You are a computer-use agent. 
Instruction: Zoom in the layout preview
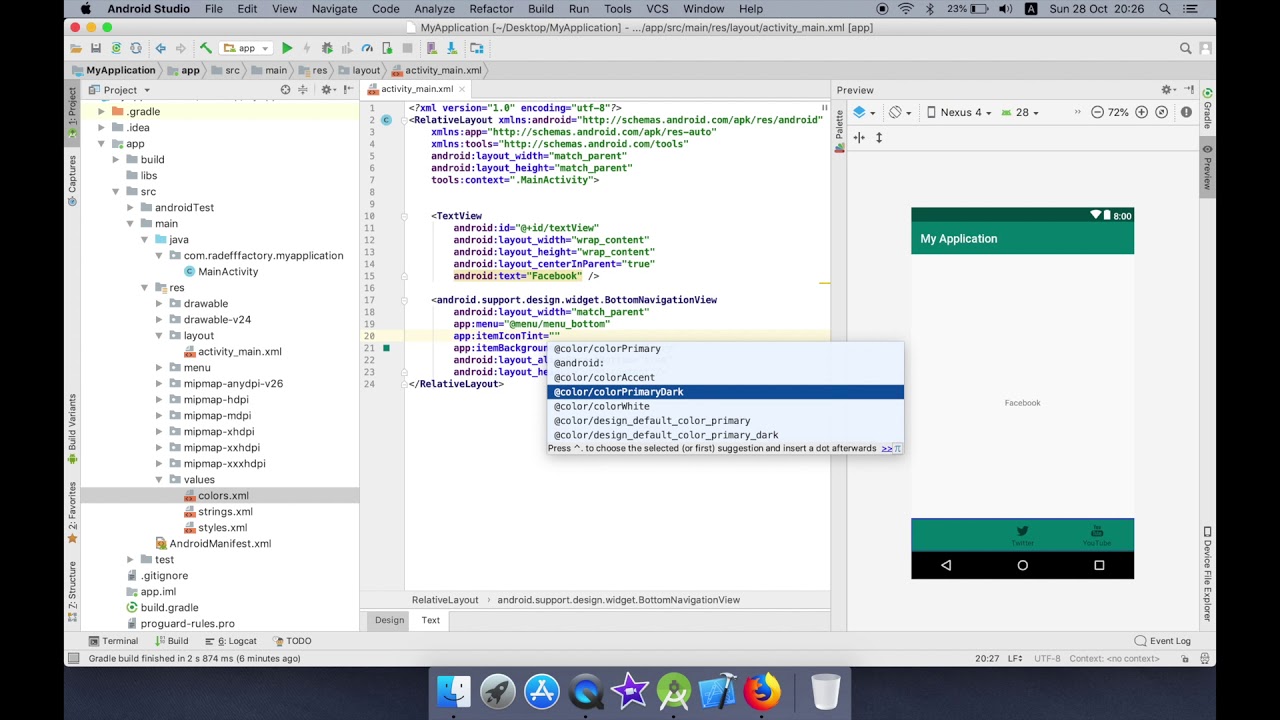1141,112
